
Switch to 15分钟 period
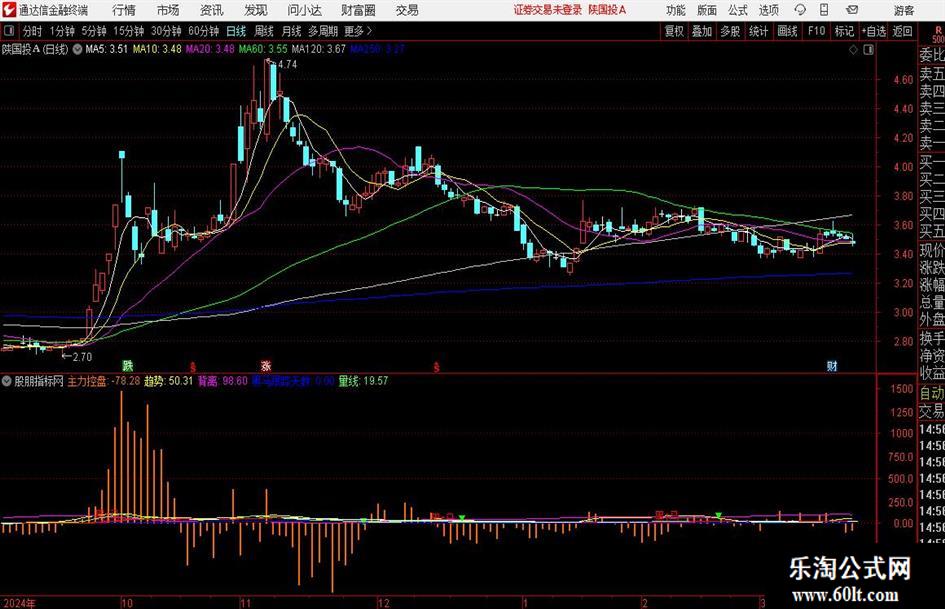pos(128,31)
